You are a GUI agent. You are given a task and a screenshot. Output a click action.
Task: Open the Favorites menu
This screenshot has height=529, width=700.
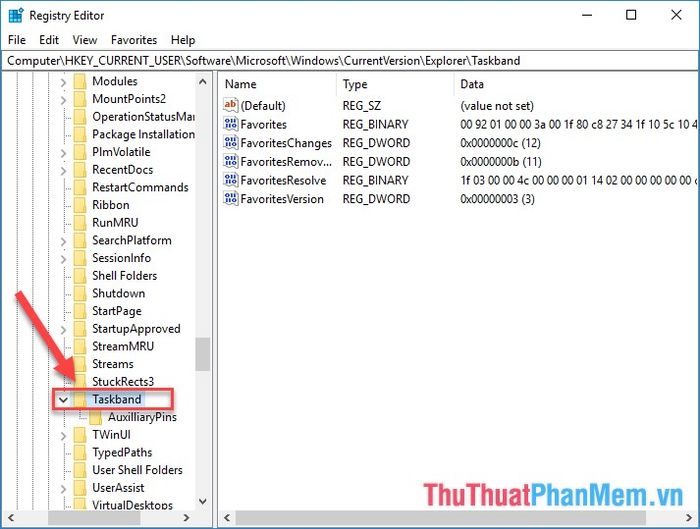click(134, 40)
